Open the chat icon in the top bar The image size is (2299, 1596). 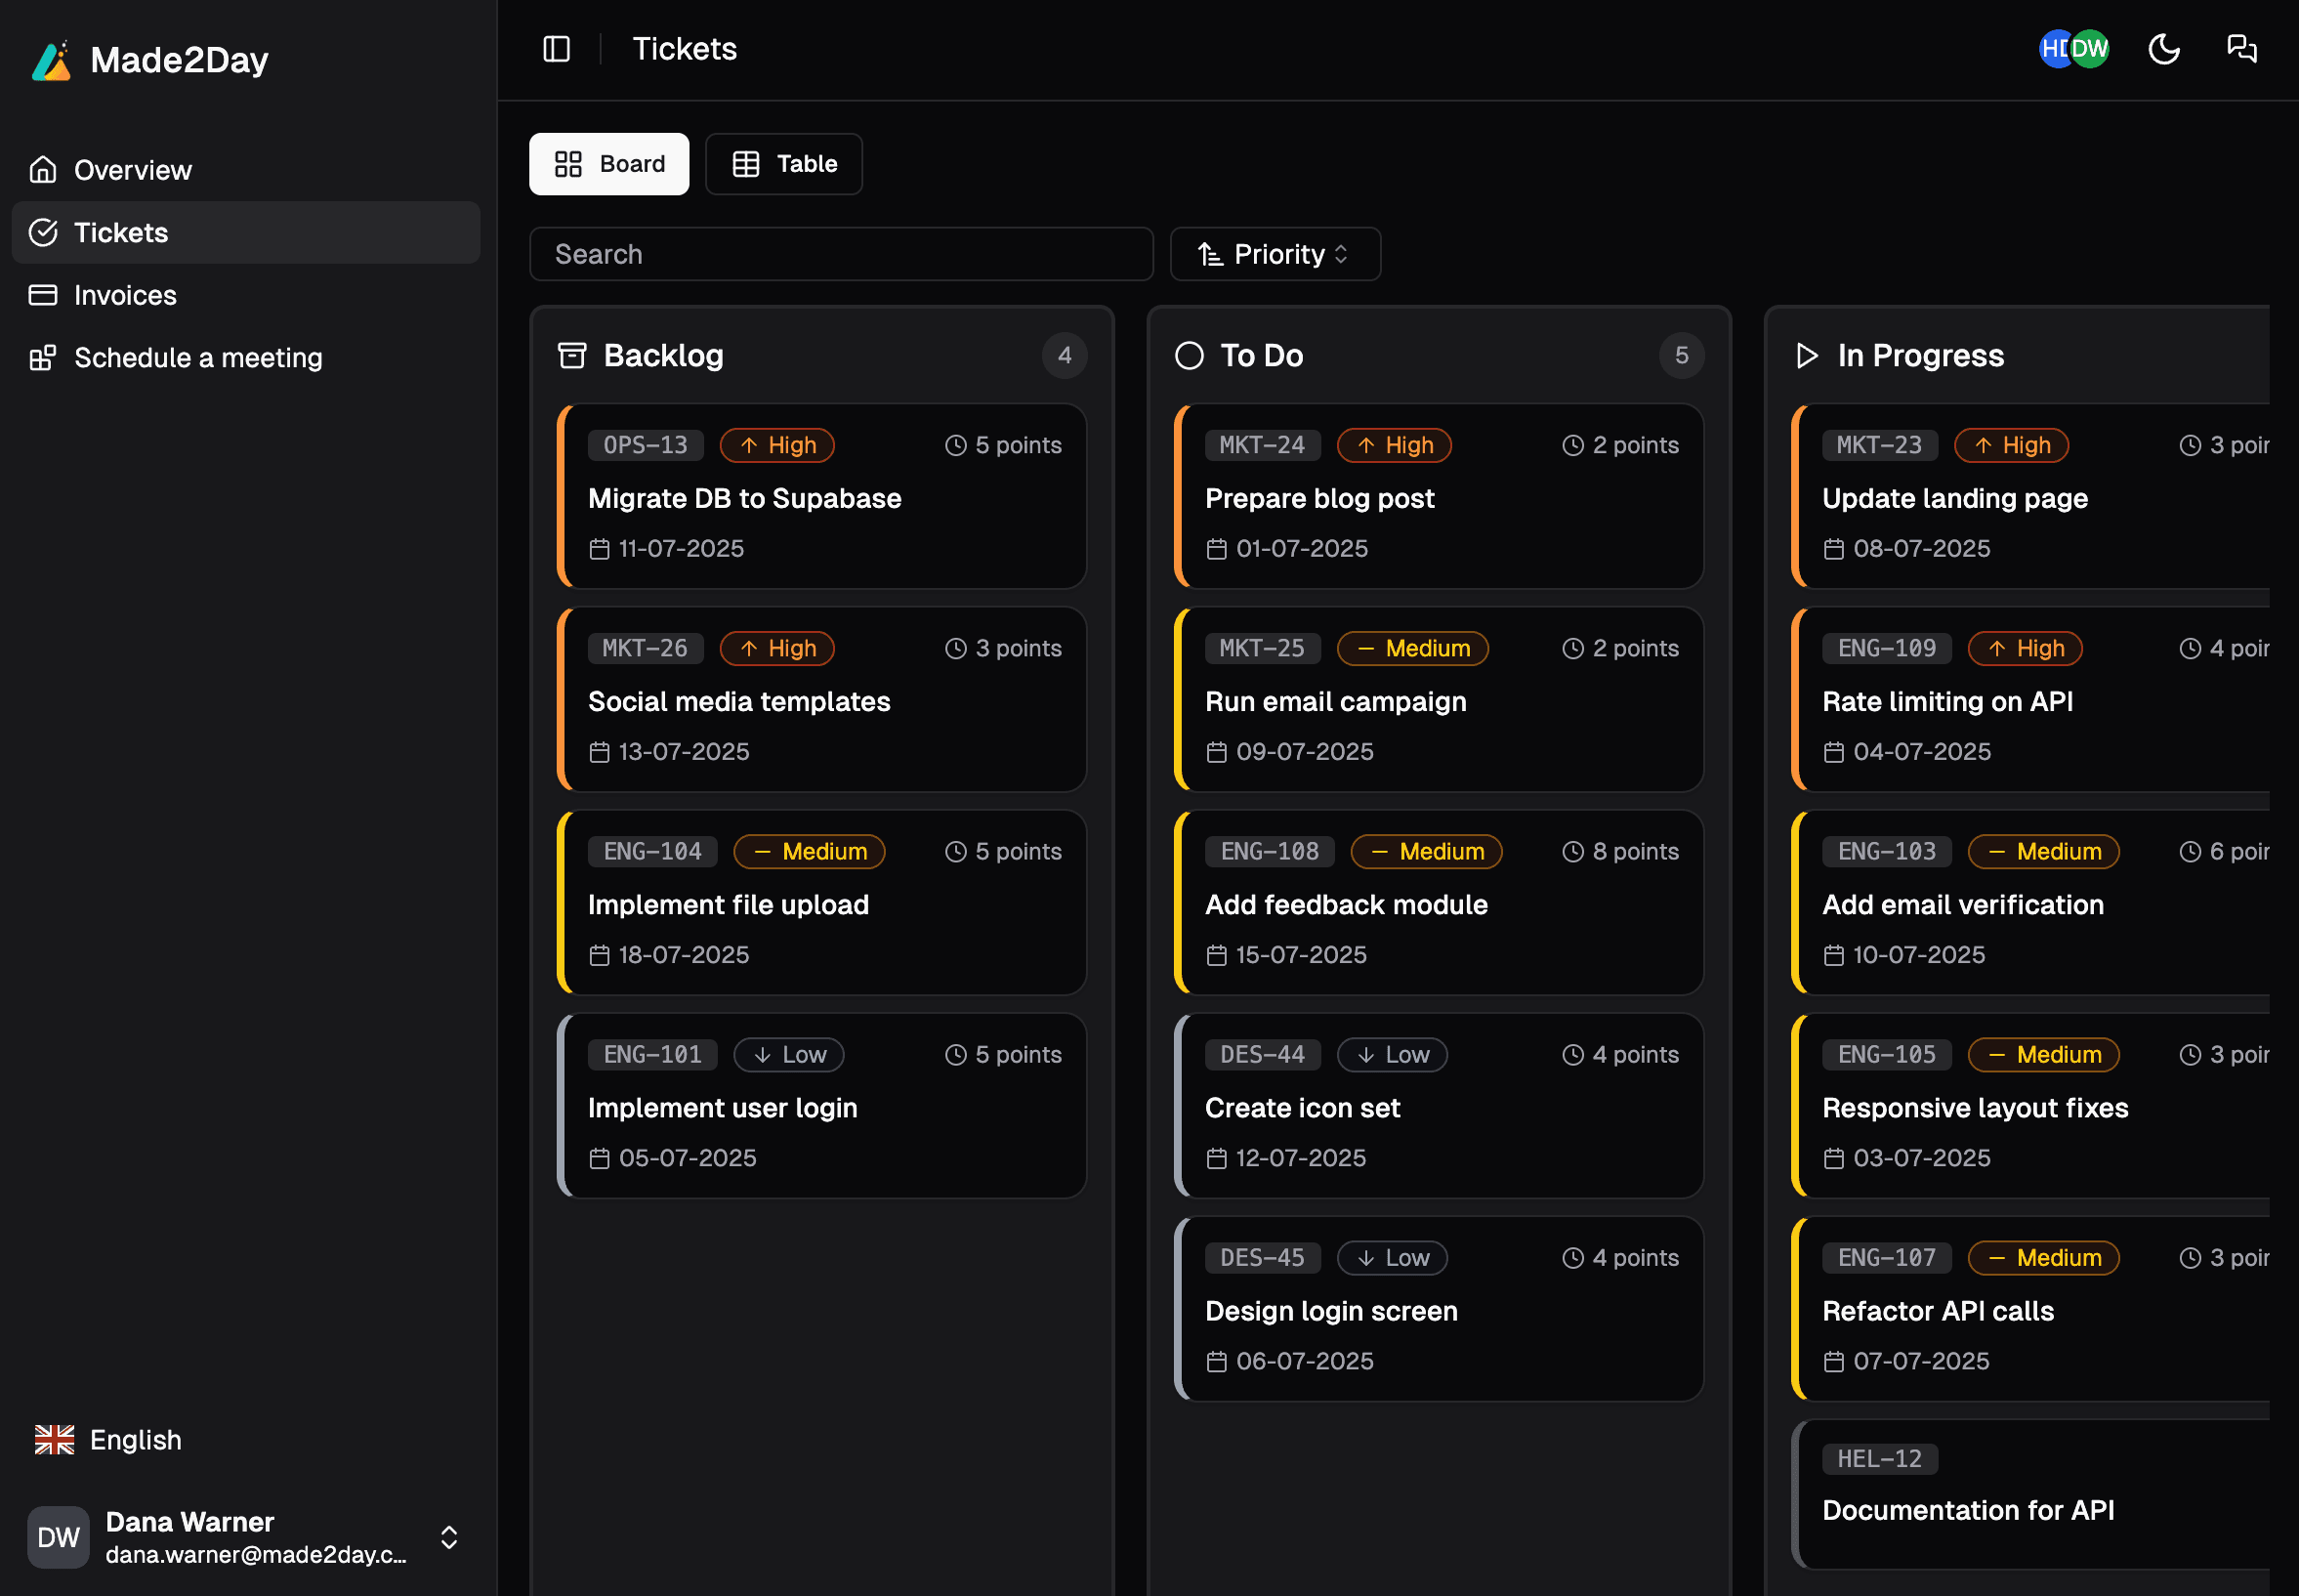(x=2240, y=48)
